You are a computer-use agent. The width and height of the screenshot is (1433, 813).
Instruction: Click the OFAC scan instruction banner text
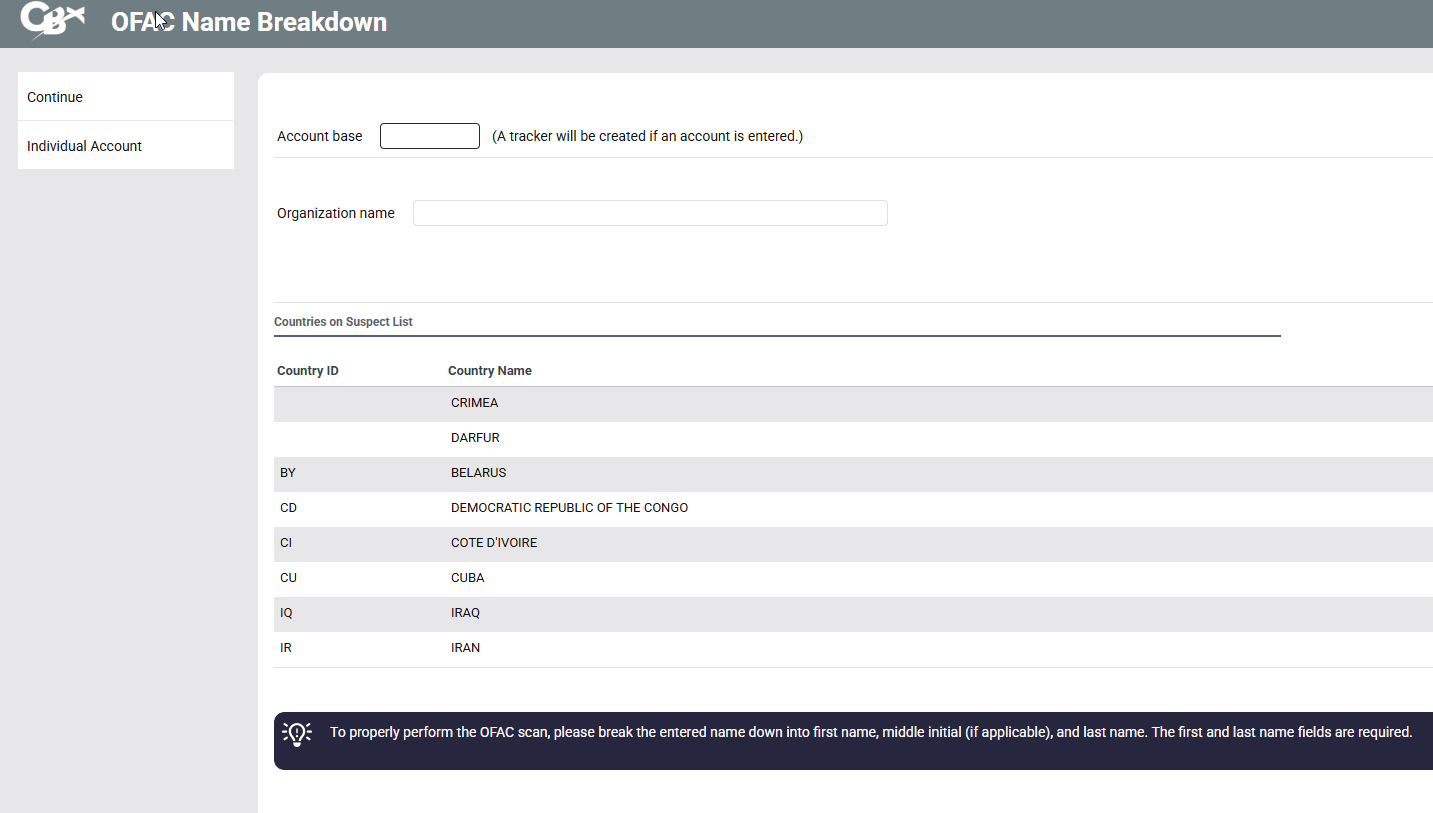[870, 732]
